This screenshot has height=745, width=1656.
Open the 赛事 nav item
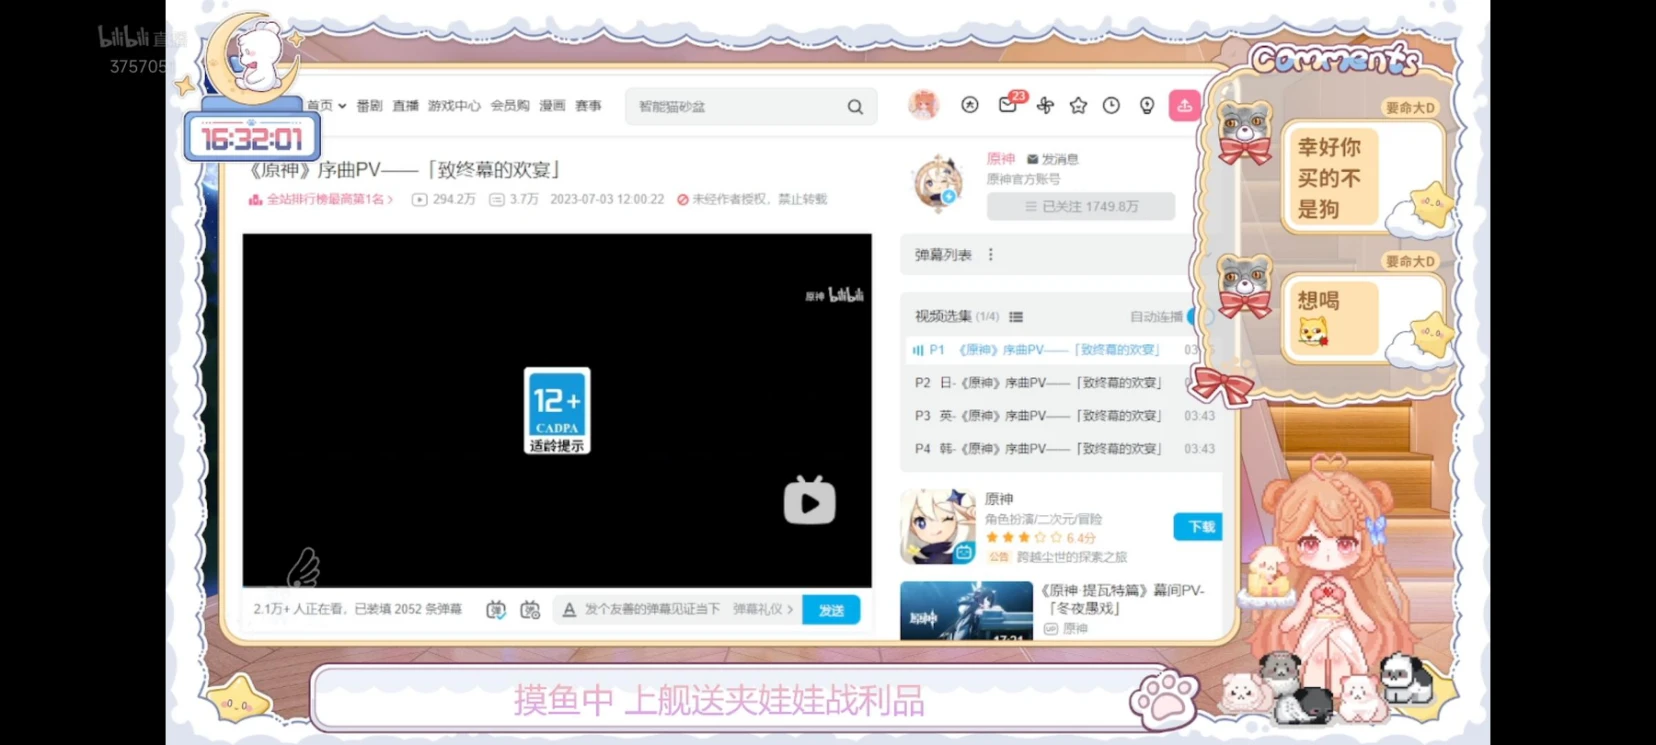588,106
